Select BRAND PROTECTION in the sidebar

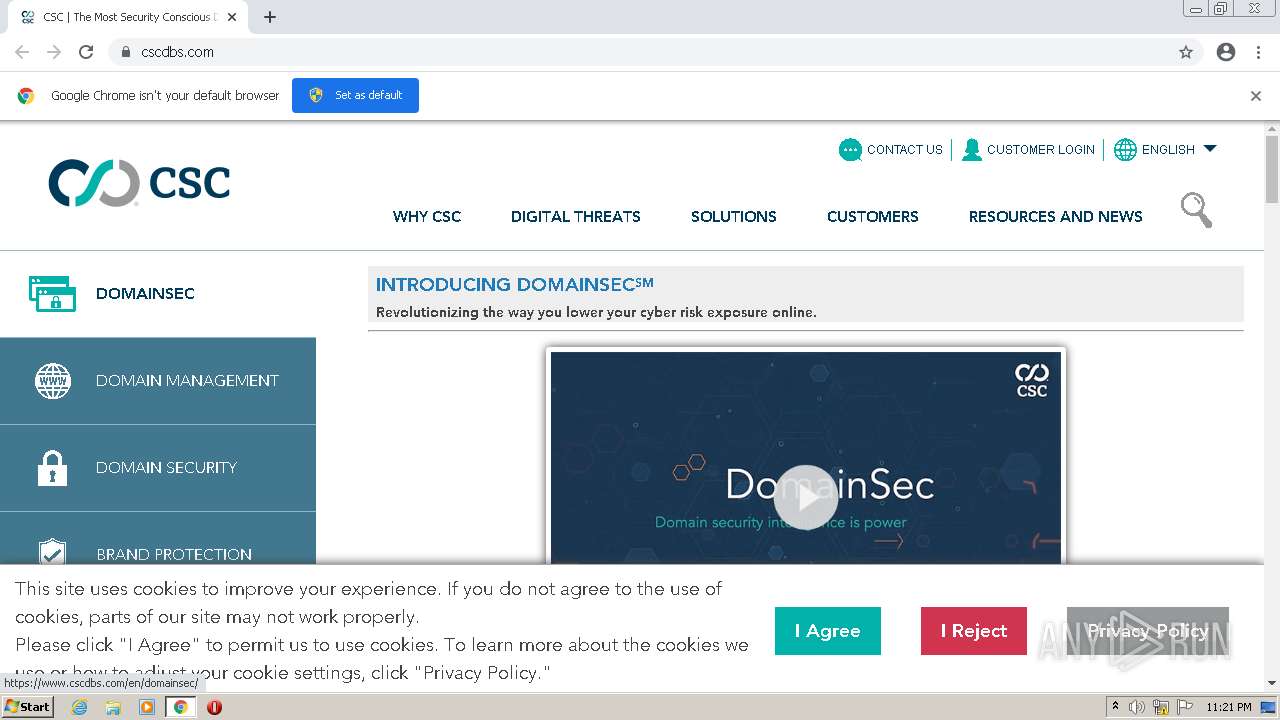pos(174,554)
